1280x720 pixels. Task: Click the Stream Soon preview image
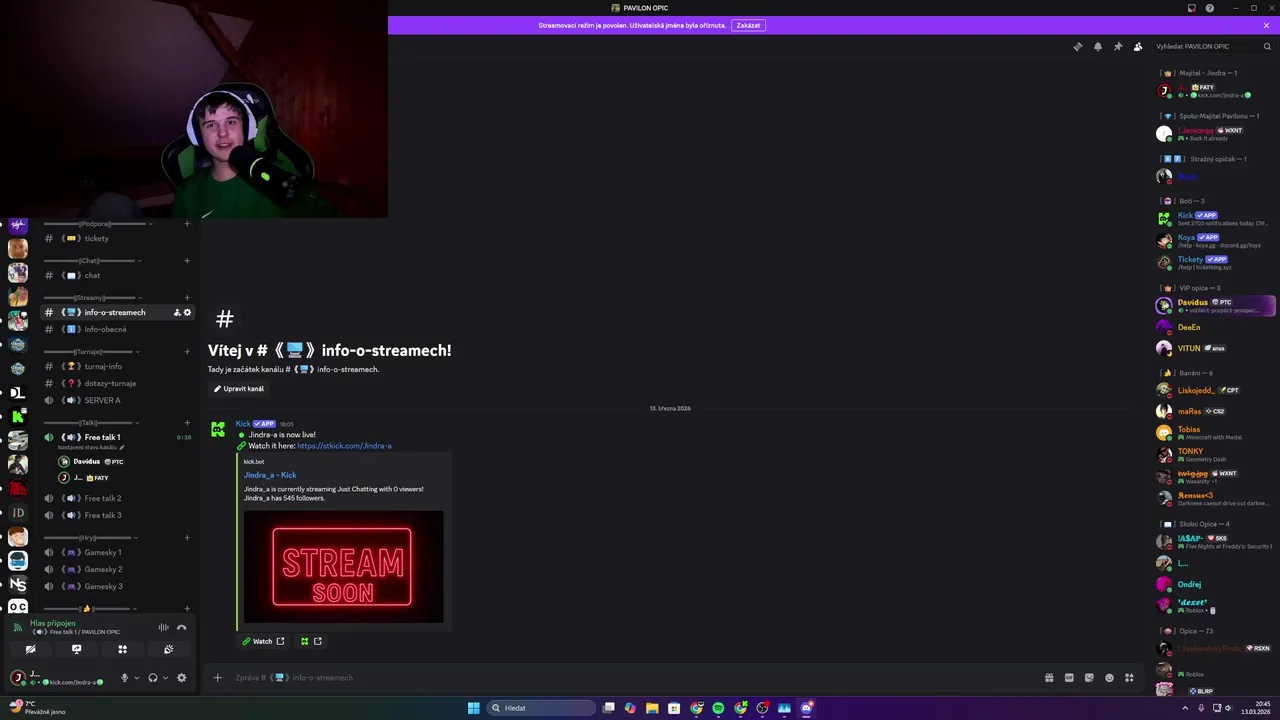pyautogui.click(x=343, y=567)
